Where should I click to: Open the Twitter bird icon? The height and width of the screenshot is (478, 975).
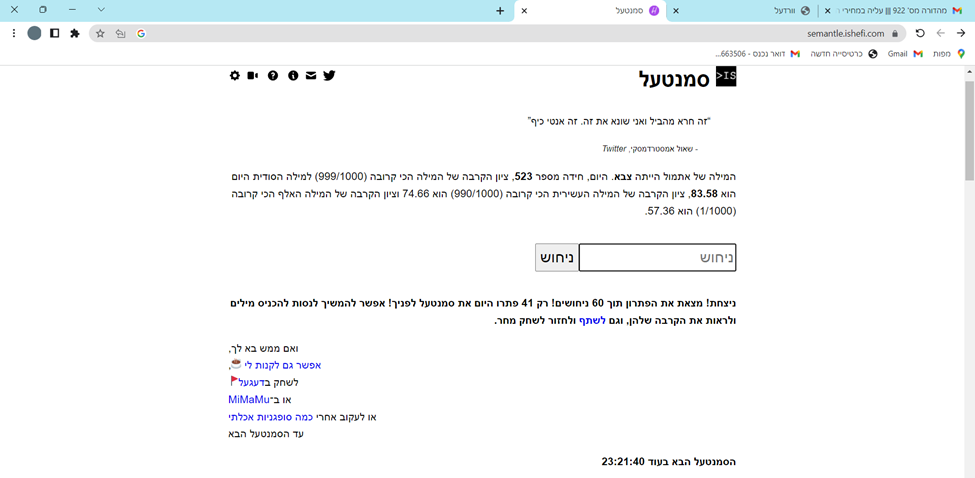click(329, 75)
